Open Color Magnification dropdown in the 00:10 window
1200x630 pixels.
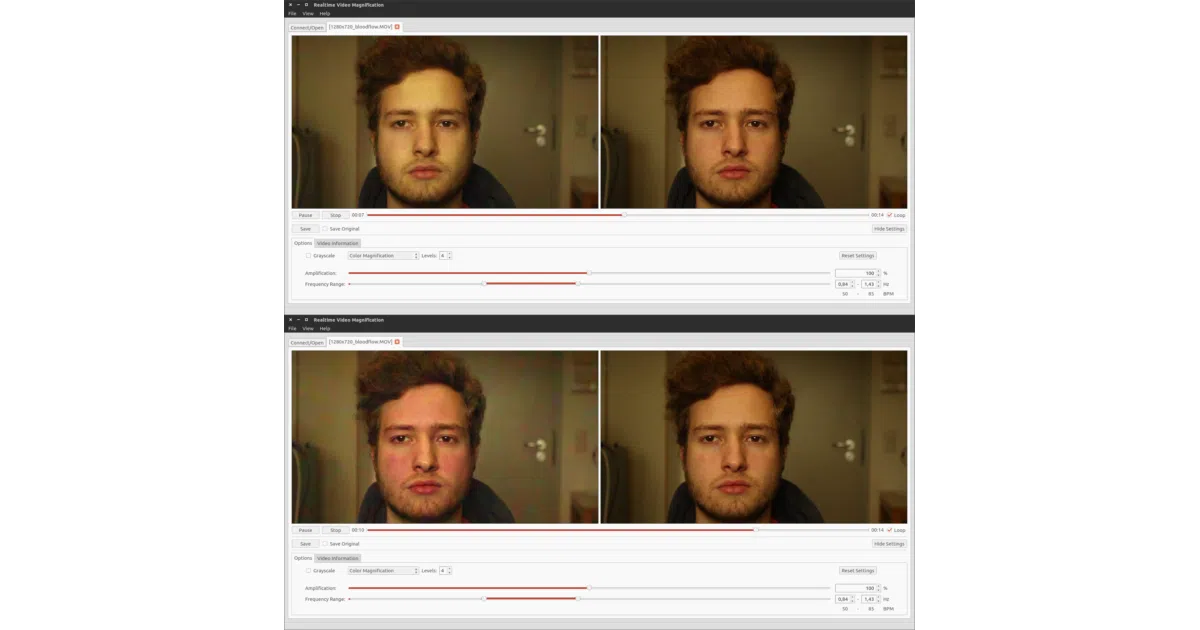tap(383, 571)
